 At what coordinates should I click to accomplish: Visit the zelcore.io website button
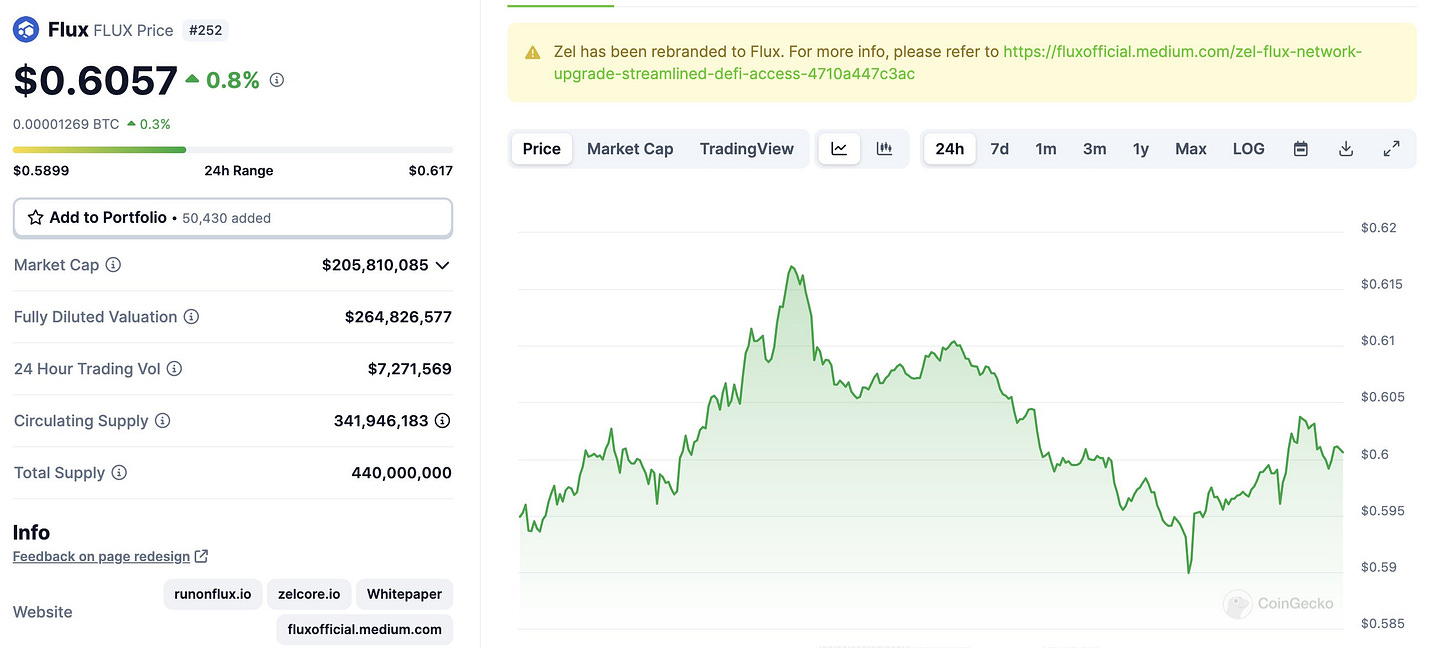(308, 594)
